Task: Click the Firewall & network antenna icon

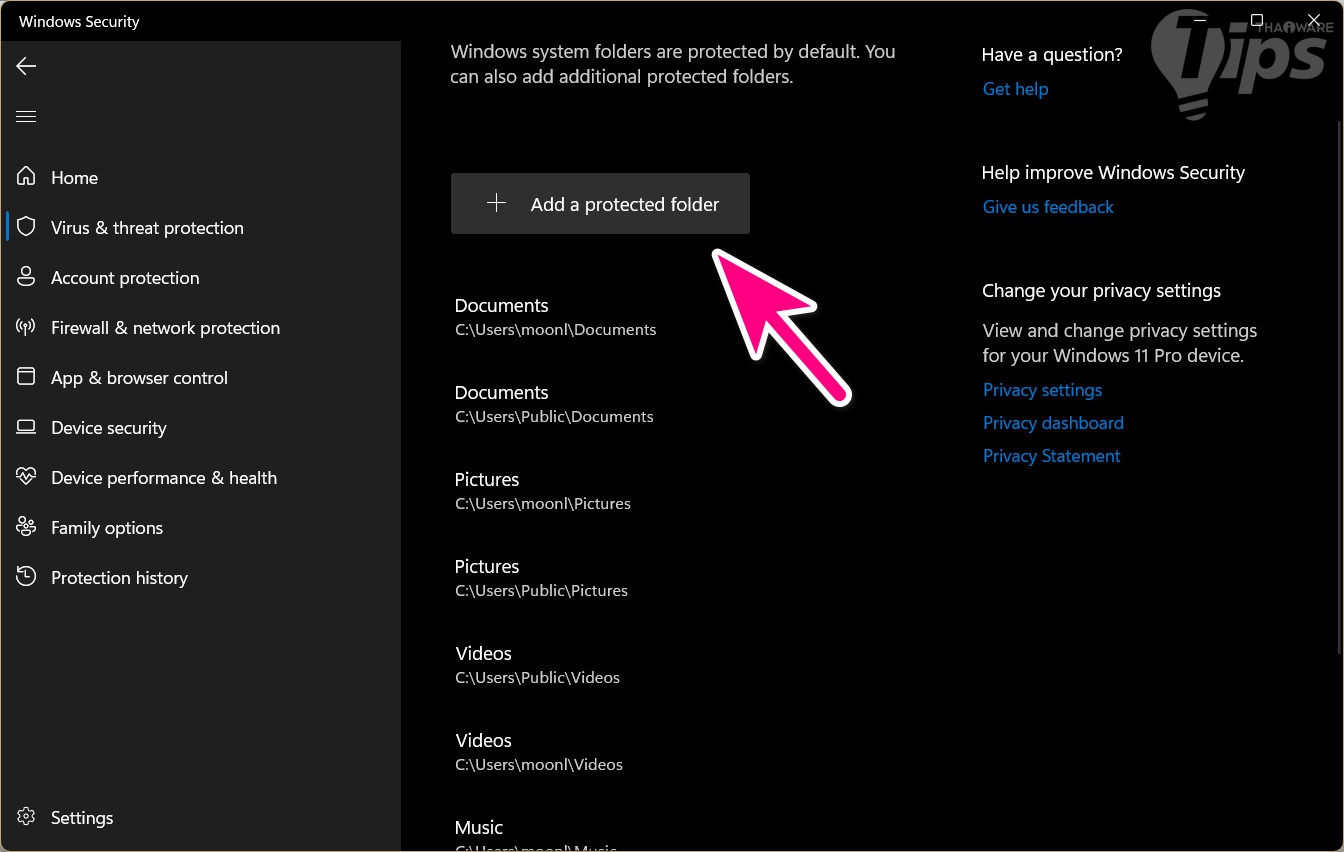Action: [x=26, y=327]
